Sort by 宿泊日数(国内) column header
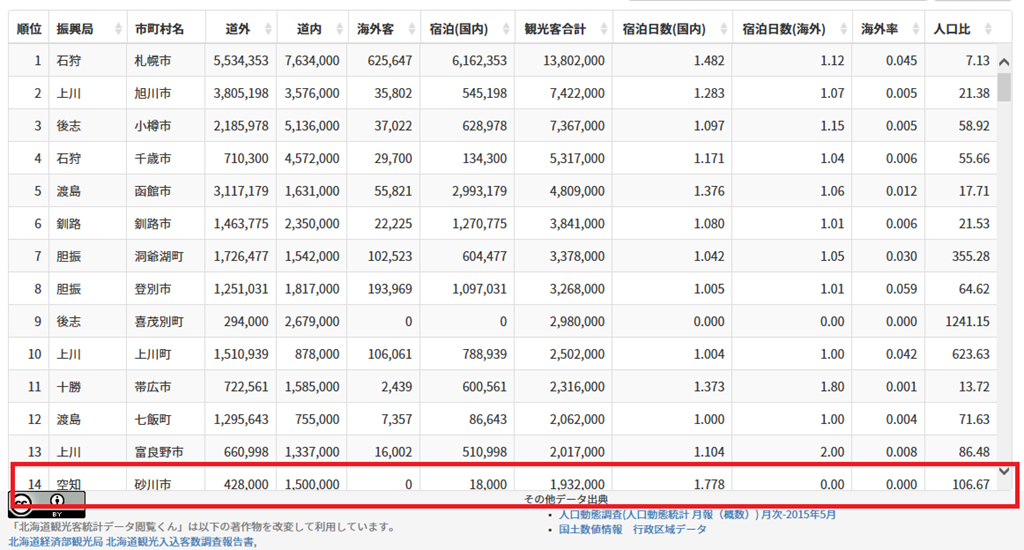 point(663,29)
